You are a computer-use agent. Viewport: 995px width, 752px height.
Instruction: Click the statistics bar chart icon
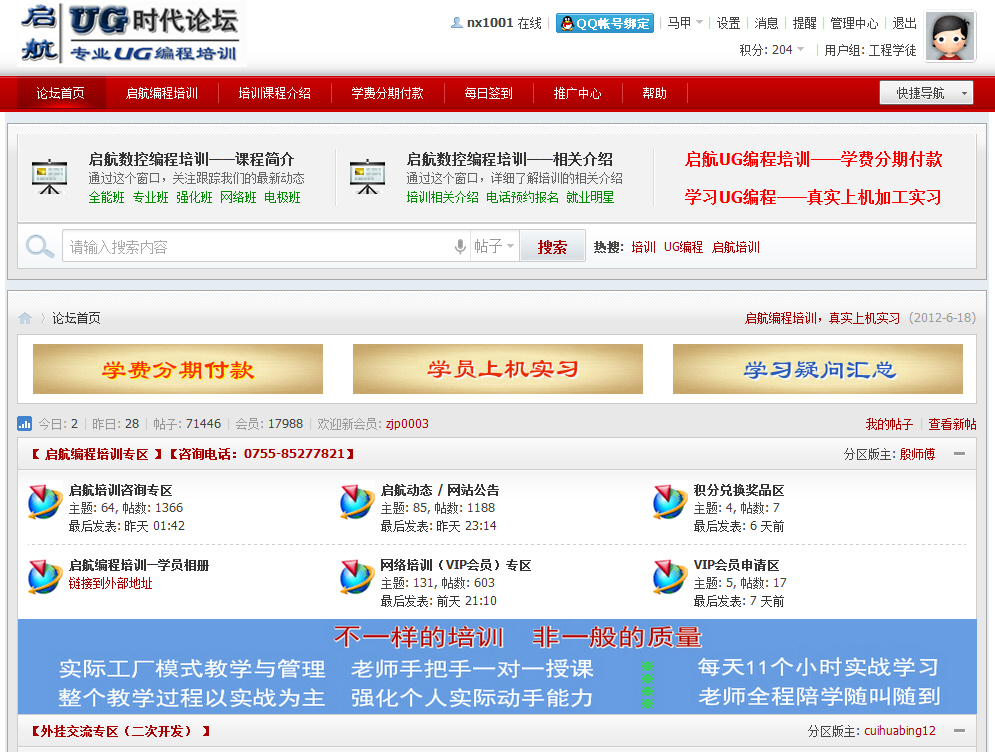(x=25, y=423)
